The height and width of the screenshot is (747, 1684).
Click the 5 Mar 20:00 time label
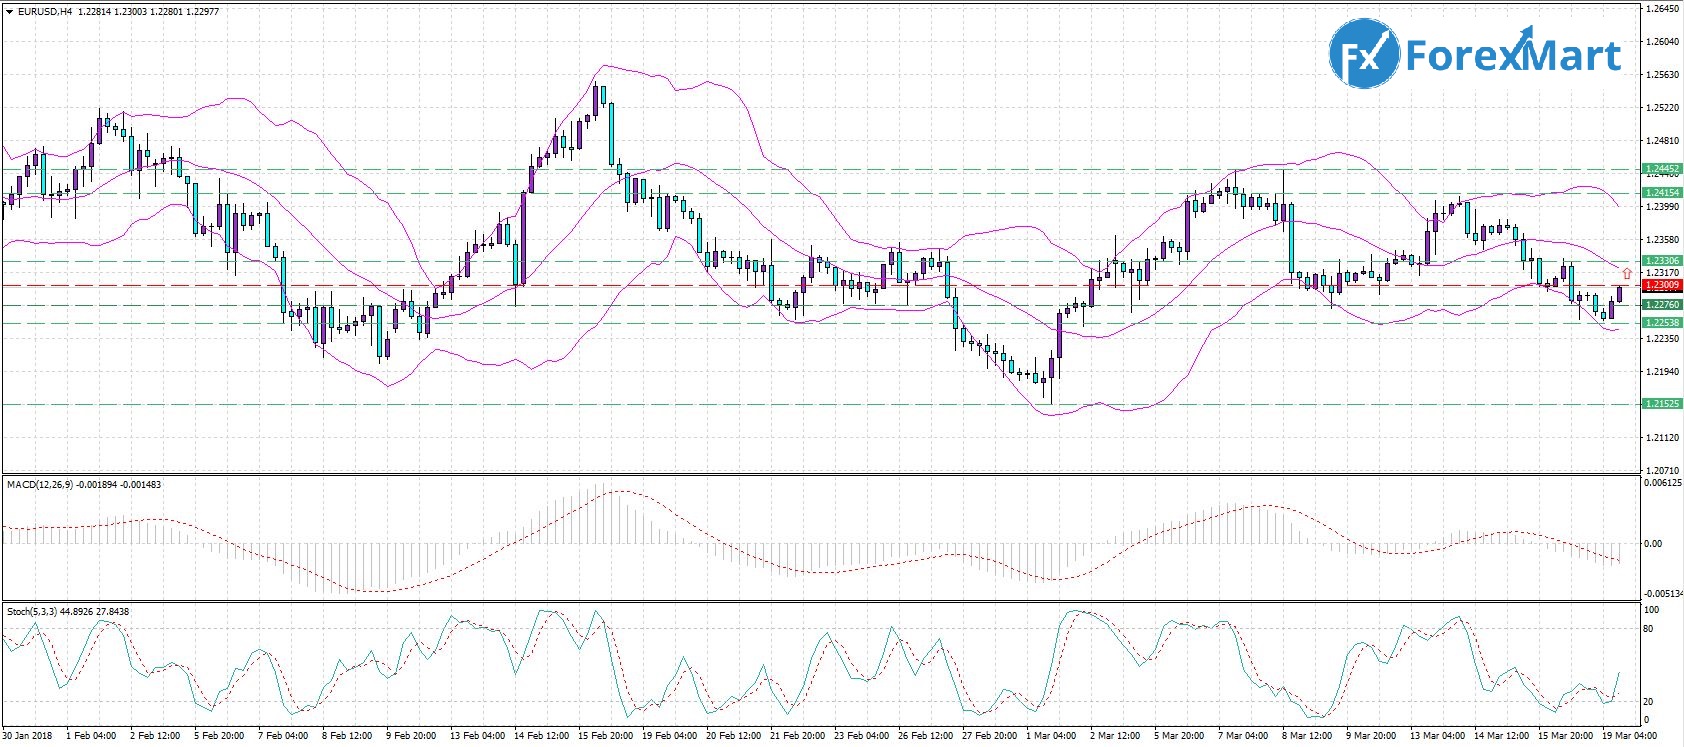coord(1179,736)
